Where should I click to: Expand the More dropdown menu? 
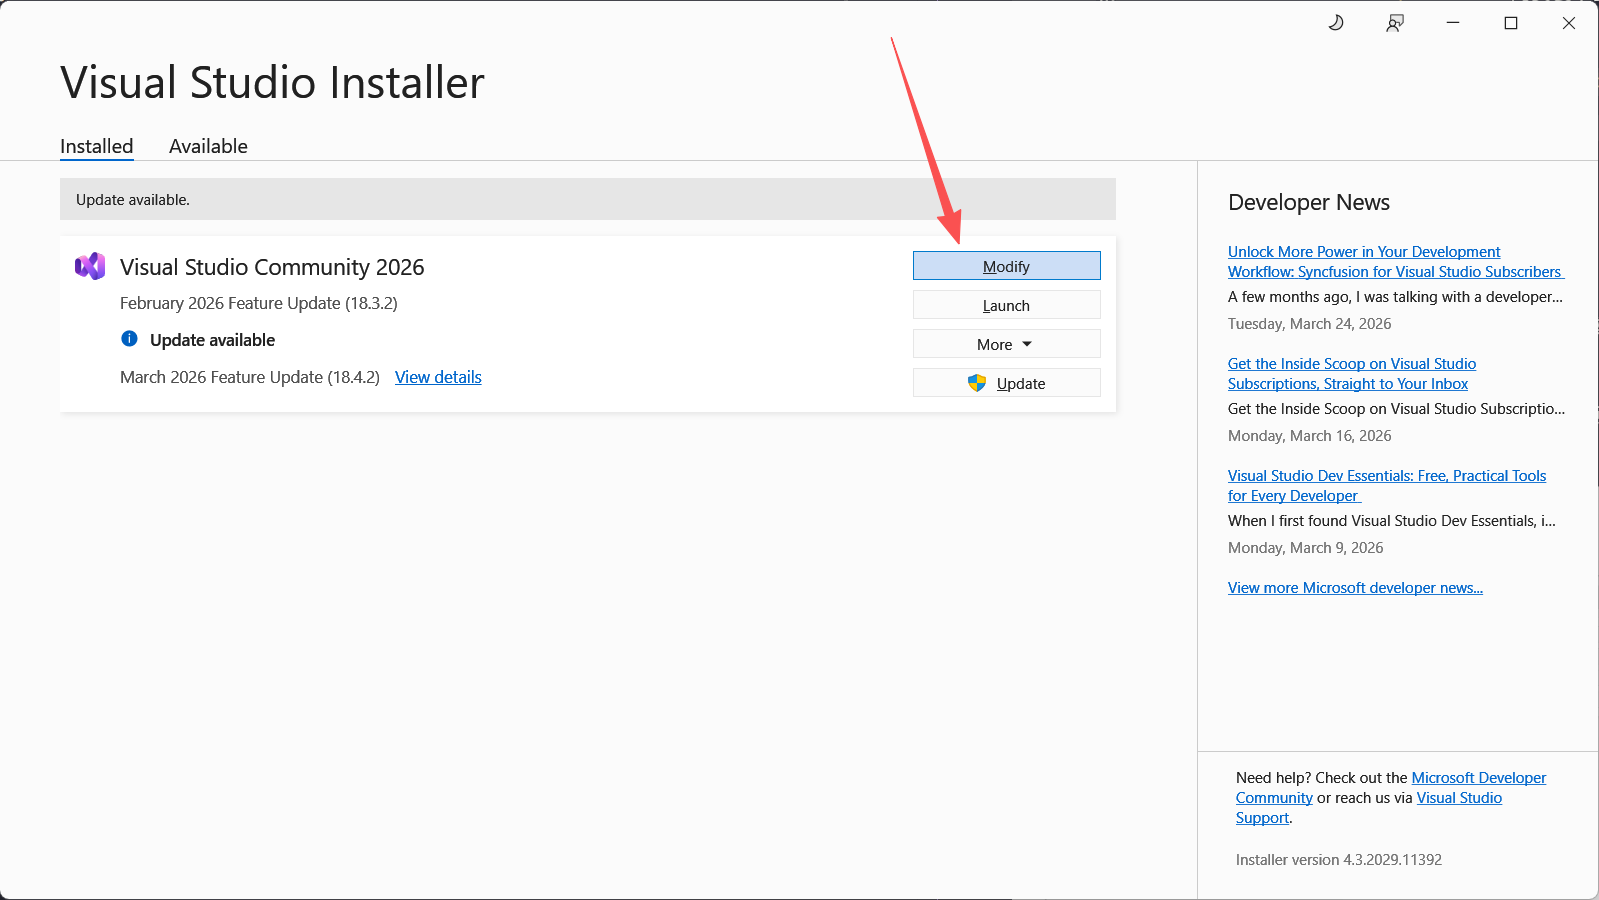click(x=1006, y=344)
